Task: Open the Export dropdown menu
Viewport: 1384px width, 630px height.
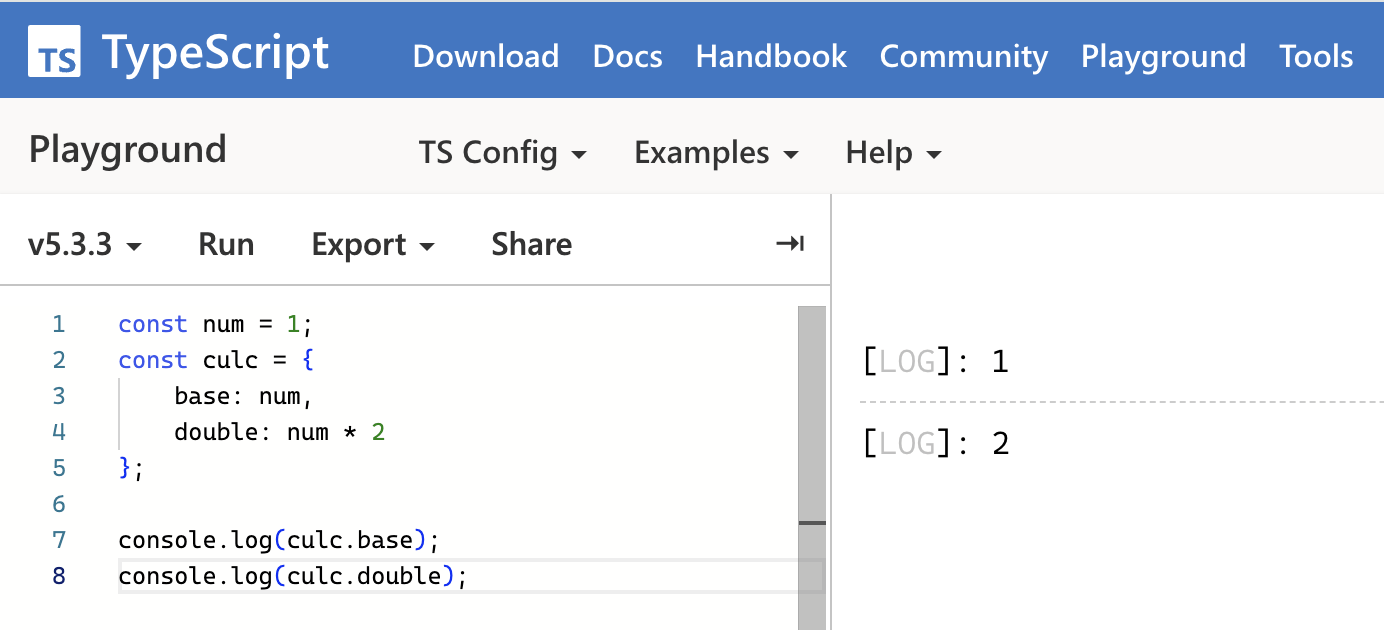Action: (x=373, y=244)
